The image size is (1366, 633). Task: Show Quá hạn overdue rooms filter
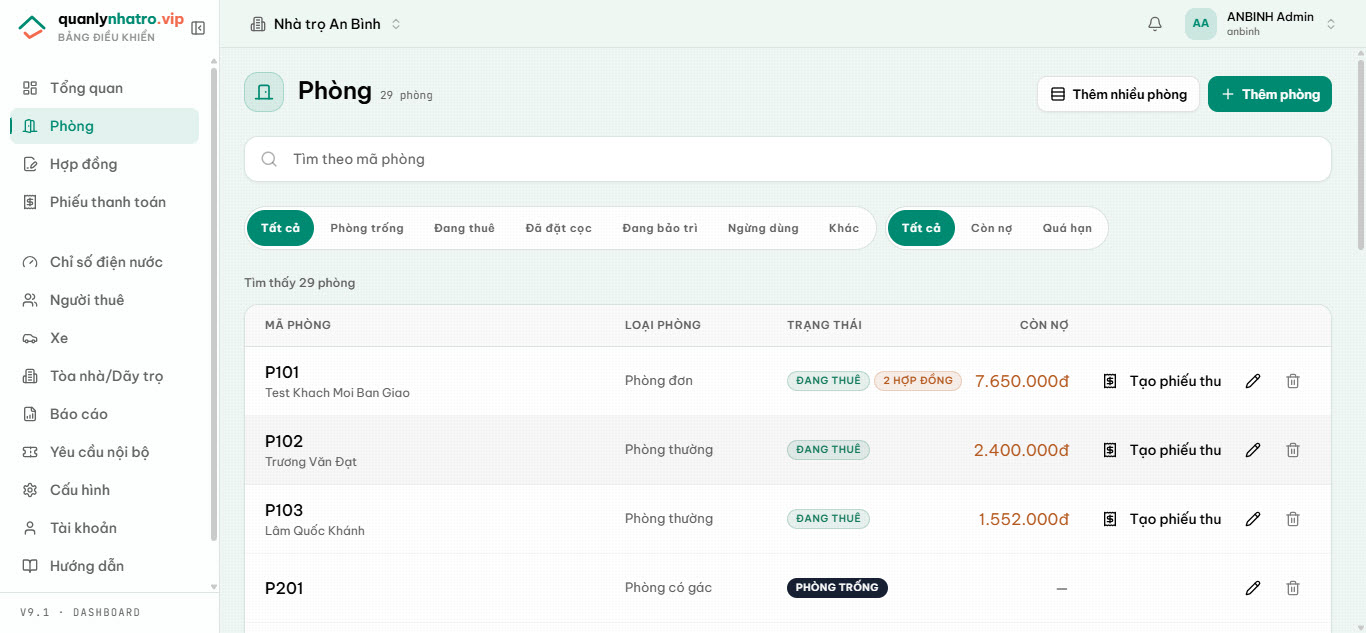[x=1067, y=228]
